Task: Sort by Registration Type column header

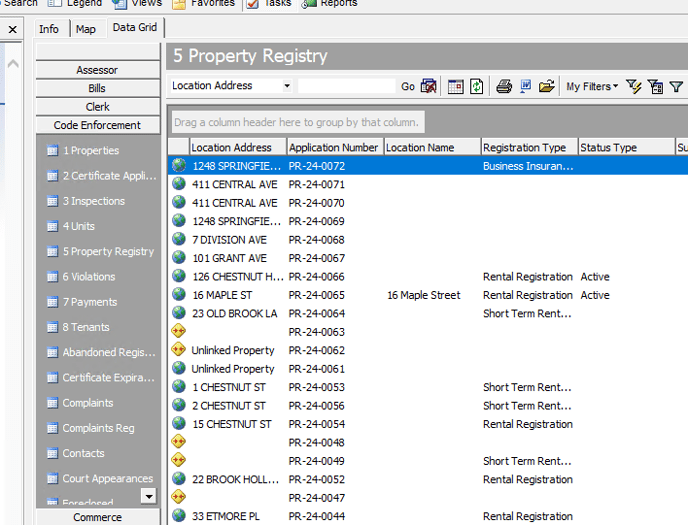Action: tap(529, 147)
